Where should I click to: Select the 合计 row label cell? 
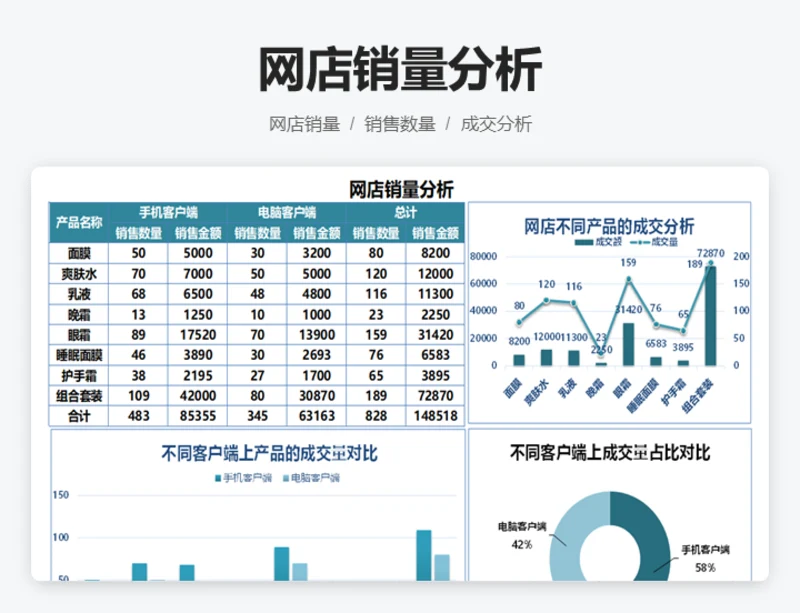[79, 416]
